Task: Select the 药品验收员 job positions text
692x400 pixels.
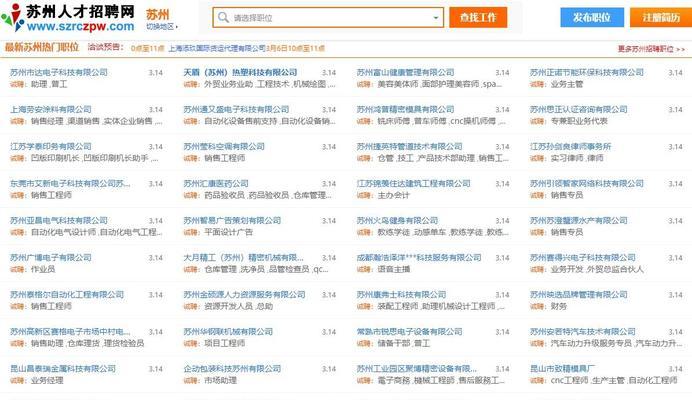Action: pyautogui.click(x=267, y=195)
